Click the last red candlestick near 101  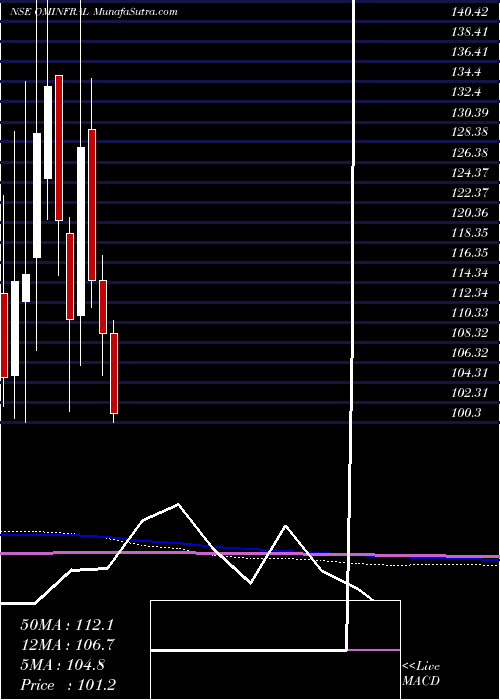tap(114, 373)
